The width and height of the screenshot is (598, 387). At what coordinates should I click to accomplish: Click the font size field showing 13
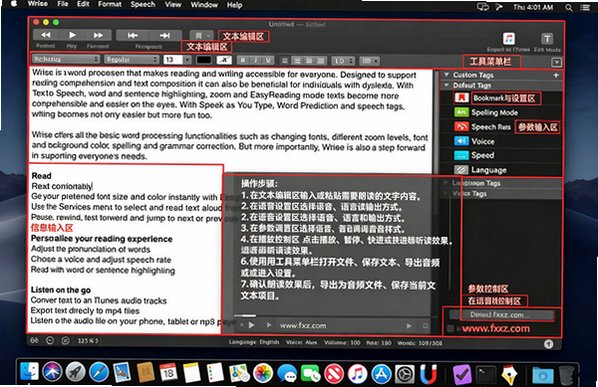click(173, 60)
